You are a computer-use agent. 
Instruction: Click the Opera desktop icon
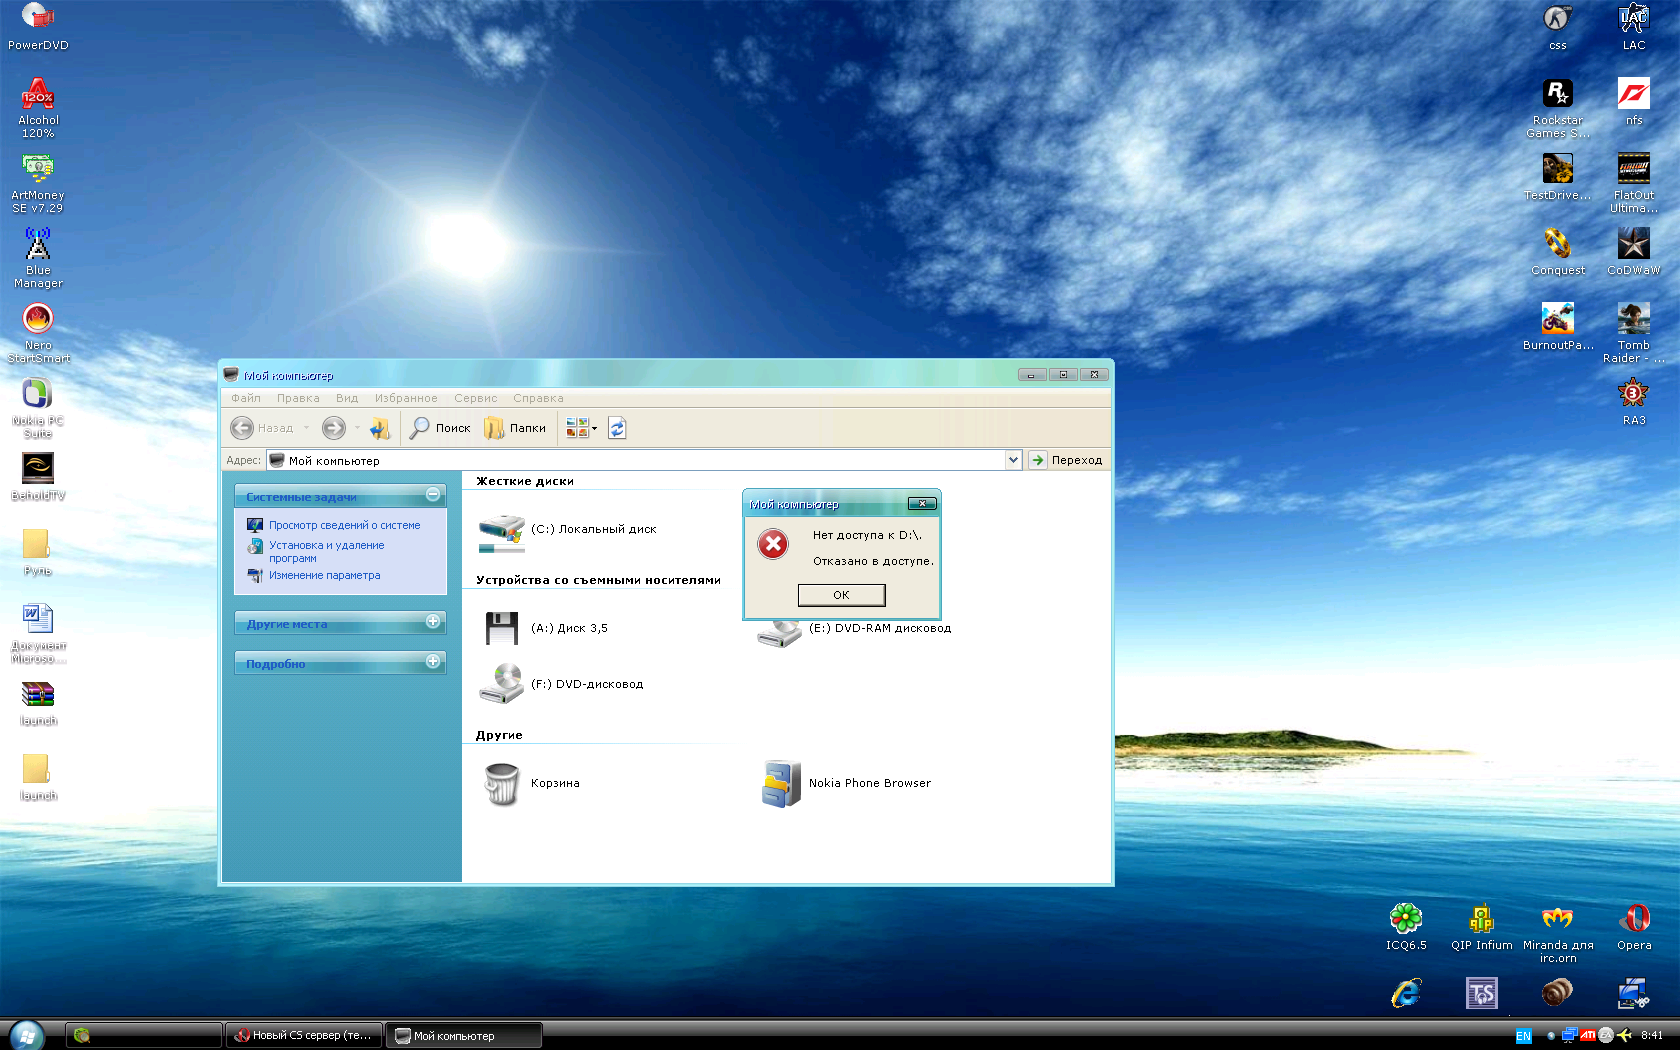pyautogui.click(x=1634, y=920)
